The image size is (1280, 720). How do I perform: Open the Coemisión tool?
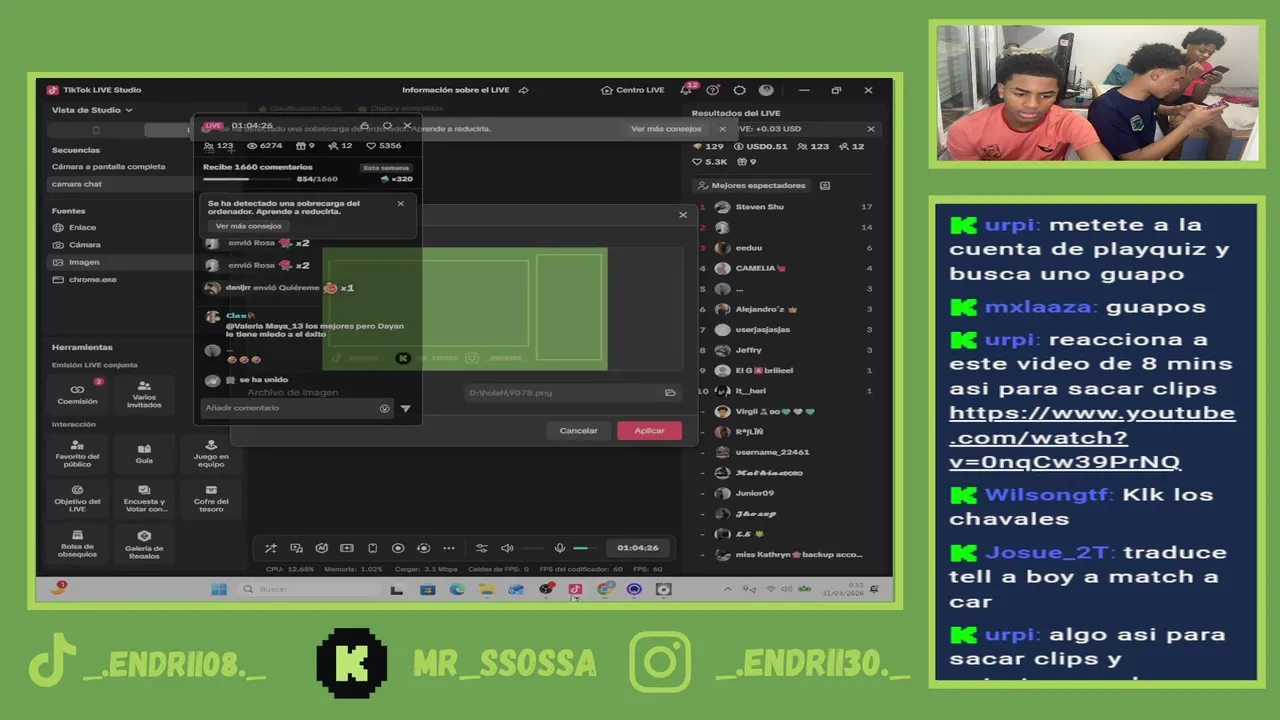[x=77, y=393]
